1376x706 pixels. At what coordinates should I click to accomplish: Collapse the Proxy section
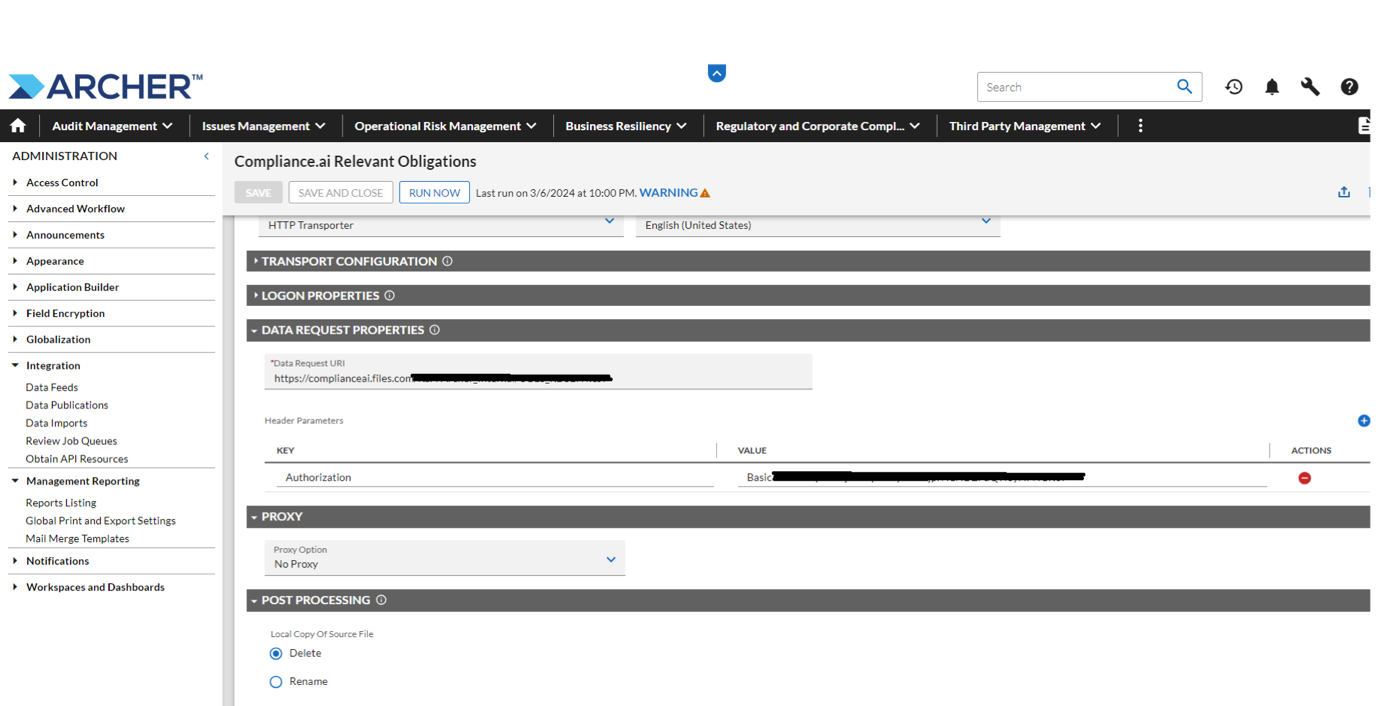(255, 517)
